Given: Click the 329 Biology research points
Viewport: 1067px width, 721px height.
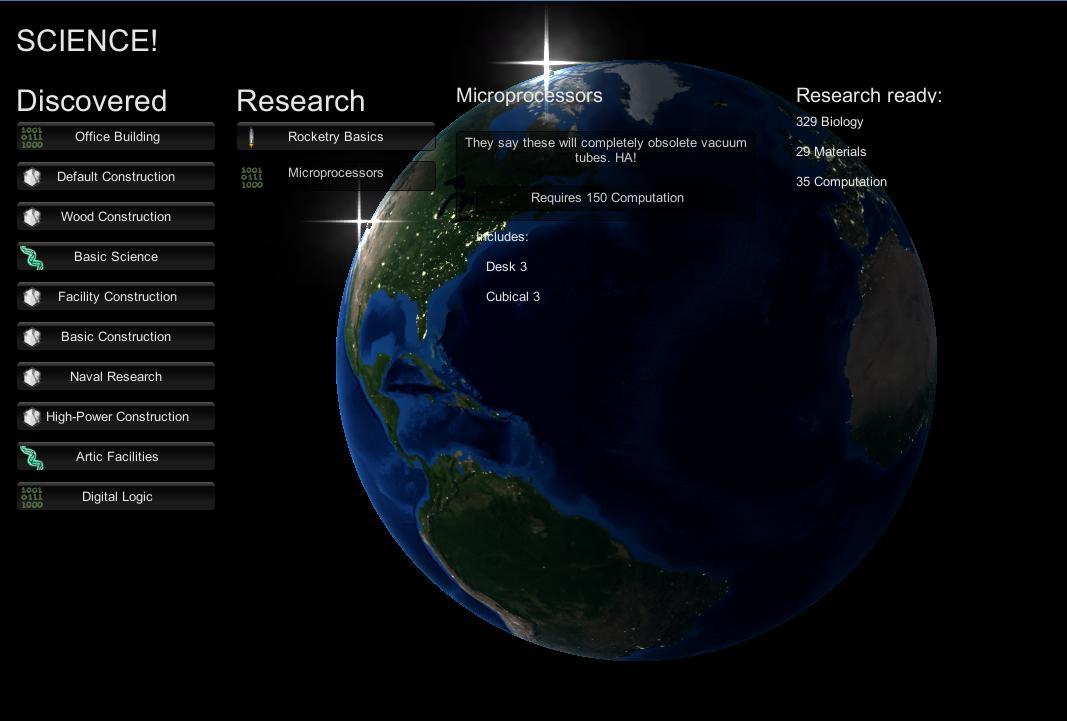Looking at the screenshot, I should pyautogui.click(x=829, y=122).
